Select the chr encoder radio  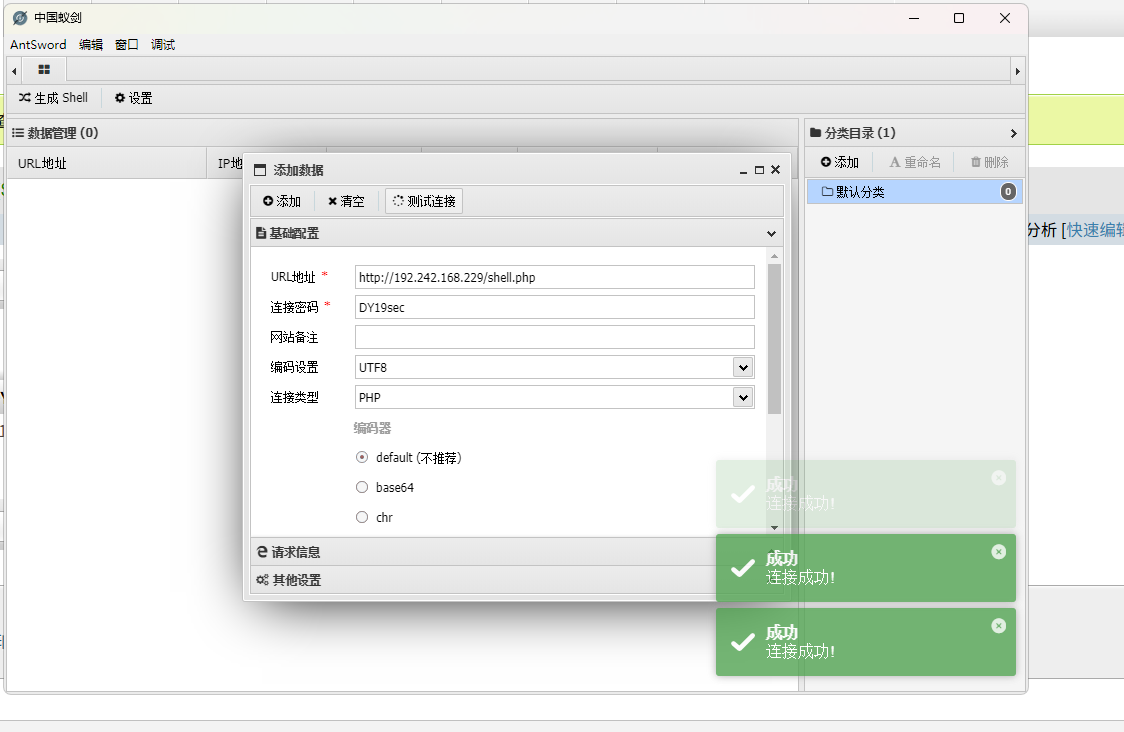[362, 517]
